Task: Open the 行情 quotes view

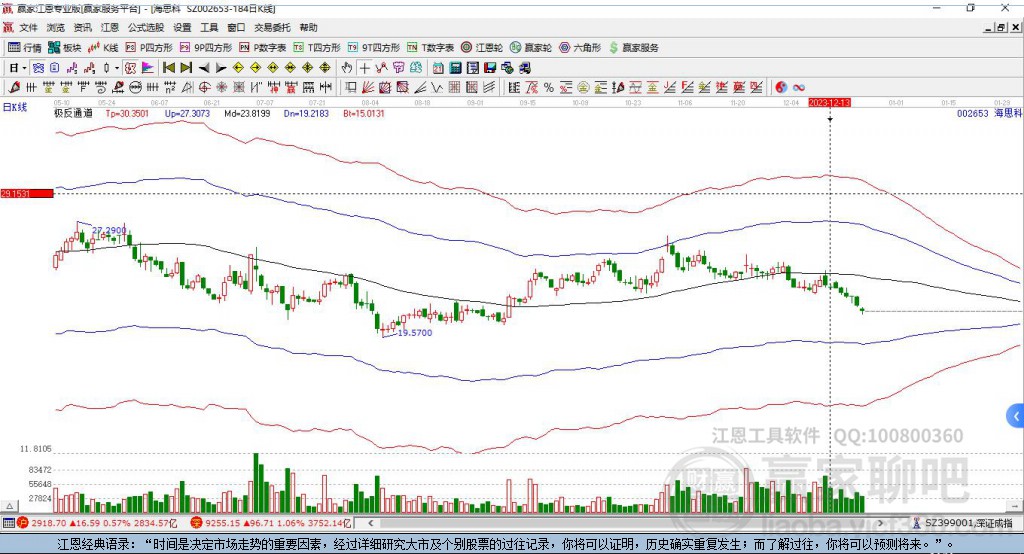Action: point(25,48)
